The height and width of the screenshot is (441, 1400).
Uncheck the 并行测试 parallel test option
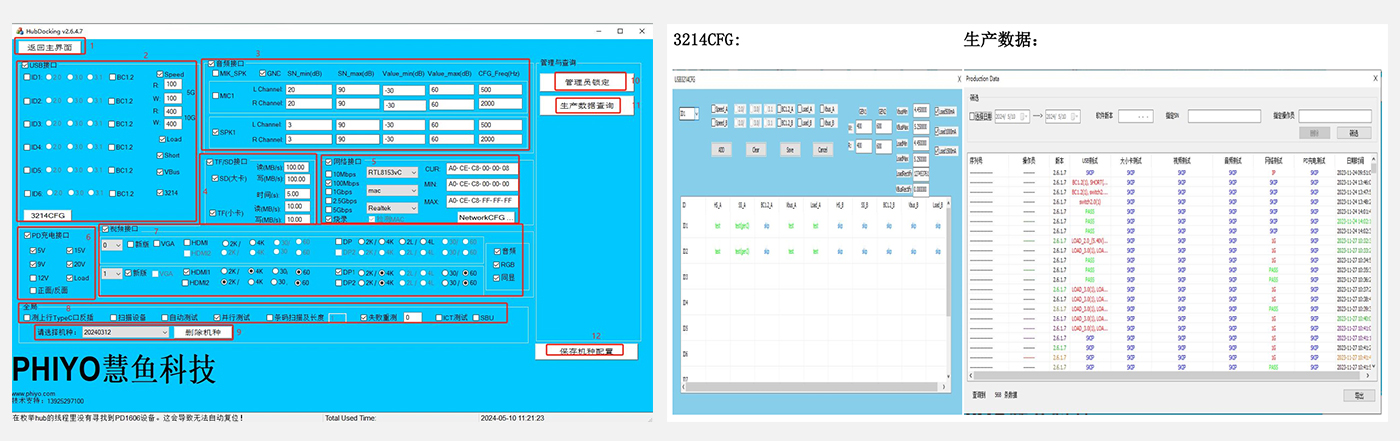tap(214, 317)
